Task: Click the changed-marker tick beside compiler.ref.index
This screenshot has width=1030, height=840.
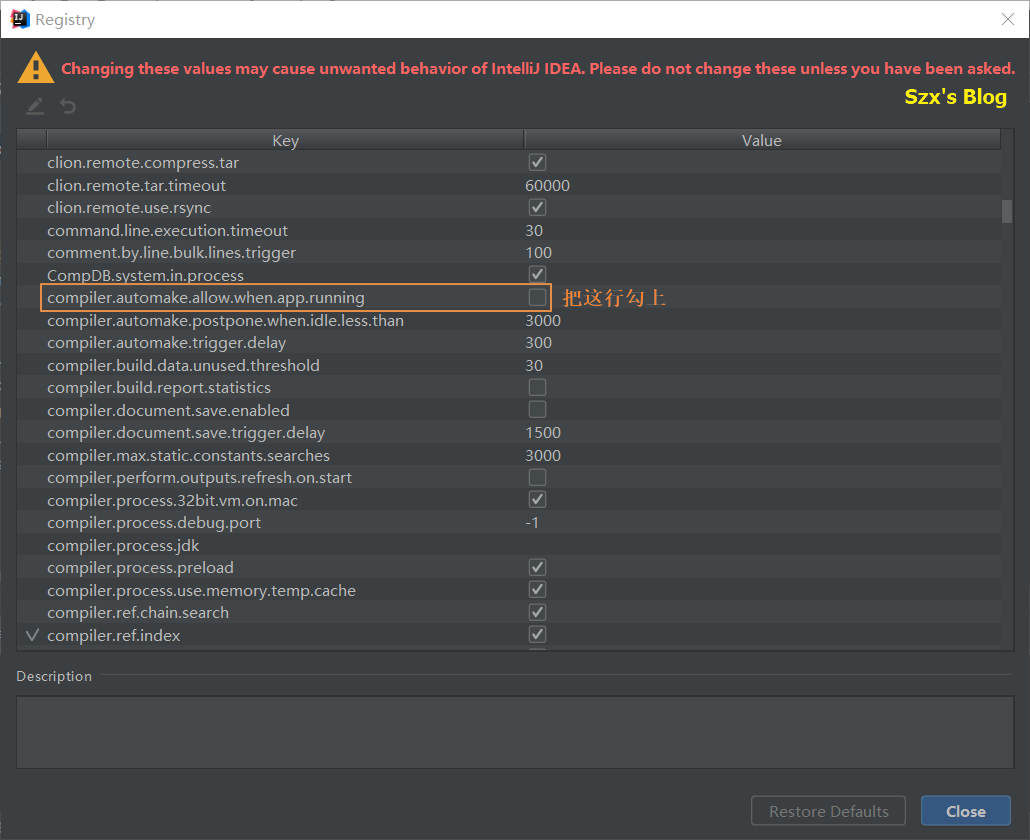Action: 32,635
